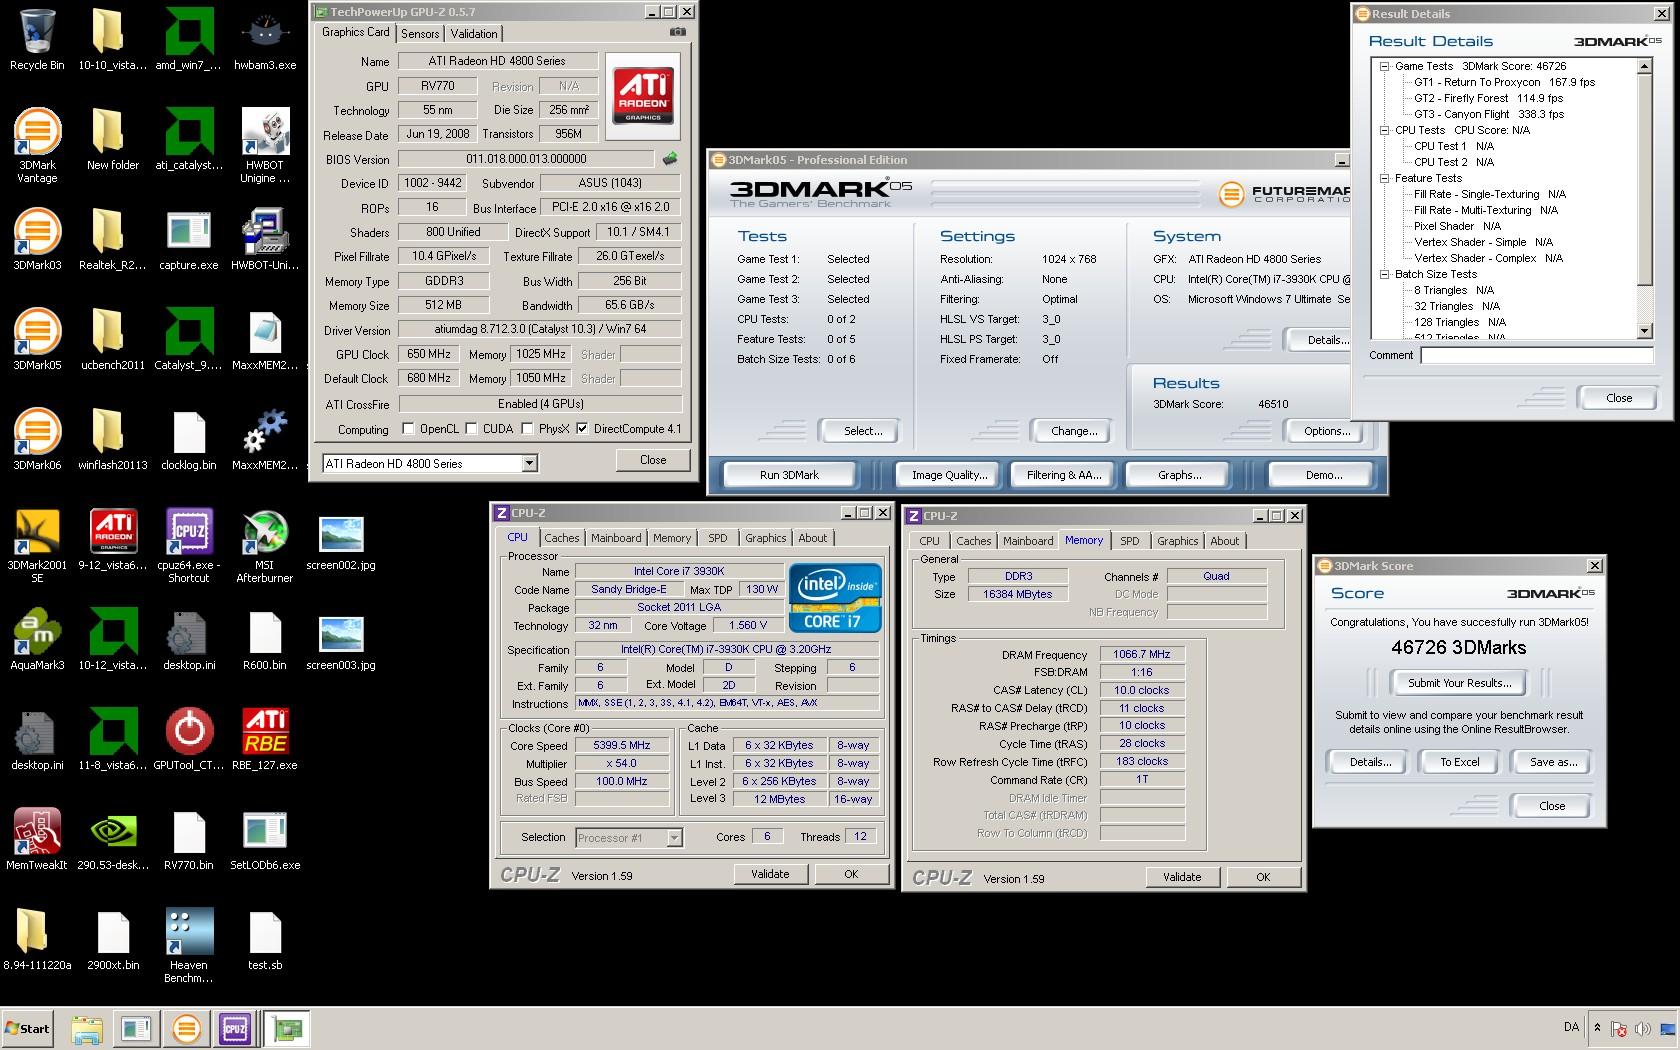Open Mainboard tab in left CPU-Z window
Viewport: 1680px width, 1050px height.
[x=616, y=538]
